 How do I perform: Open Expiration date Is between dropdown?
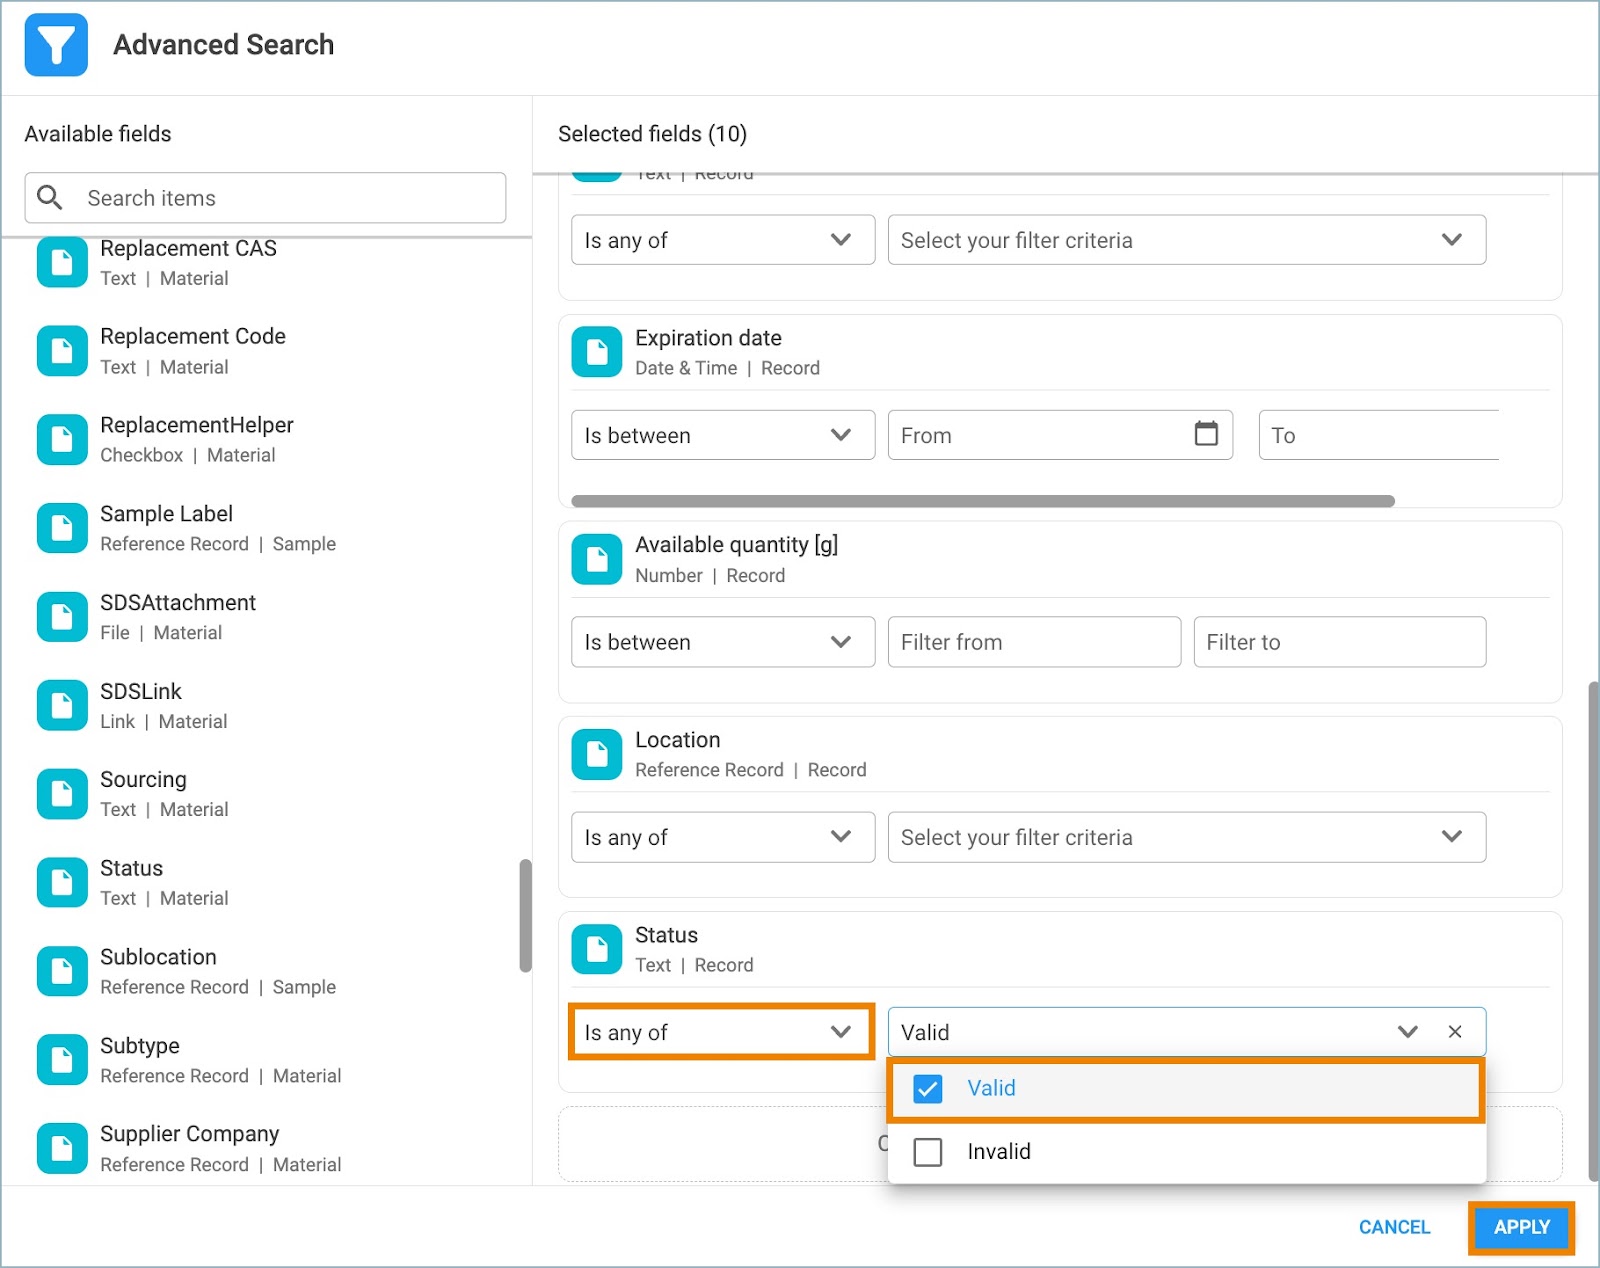(x=723, y=435)
